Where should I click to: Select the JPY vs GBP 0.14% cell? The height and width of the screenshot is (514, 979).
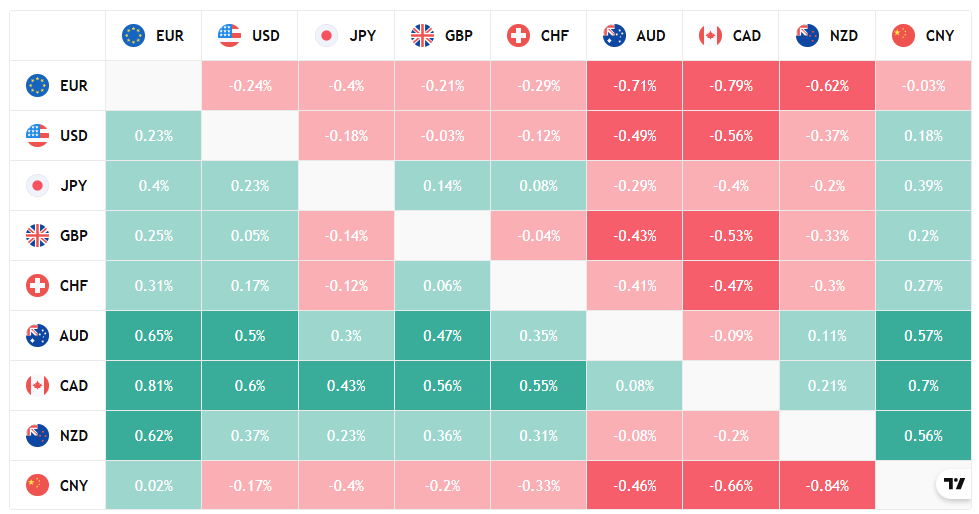coord(443,186)
